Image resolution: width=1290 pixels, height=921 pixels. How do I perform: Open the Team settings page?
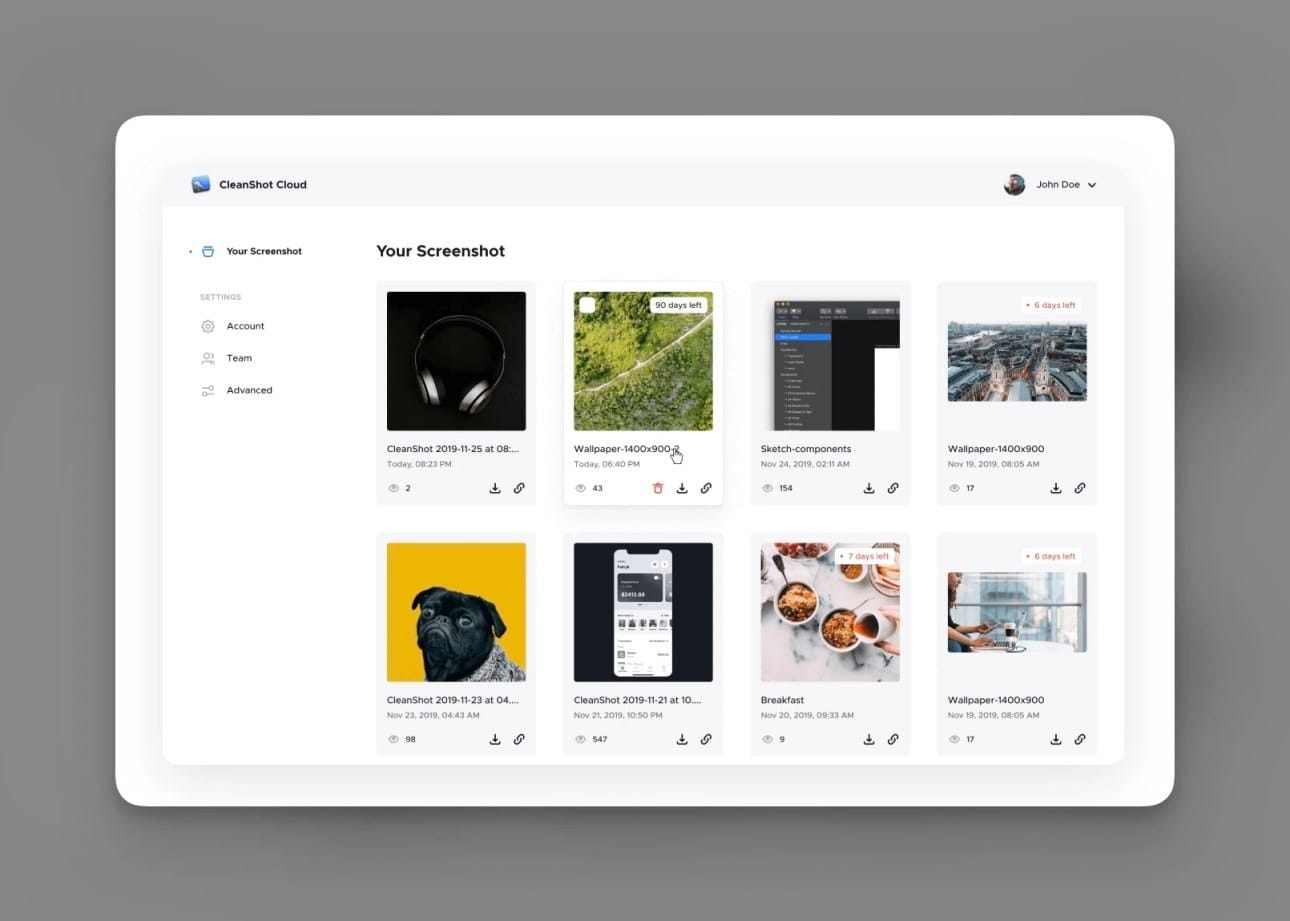239,358
